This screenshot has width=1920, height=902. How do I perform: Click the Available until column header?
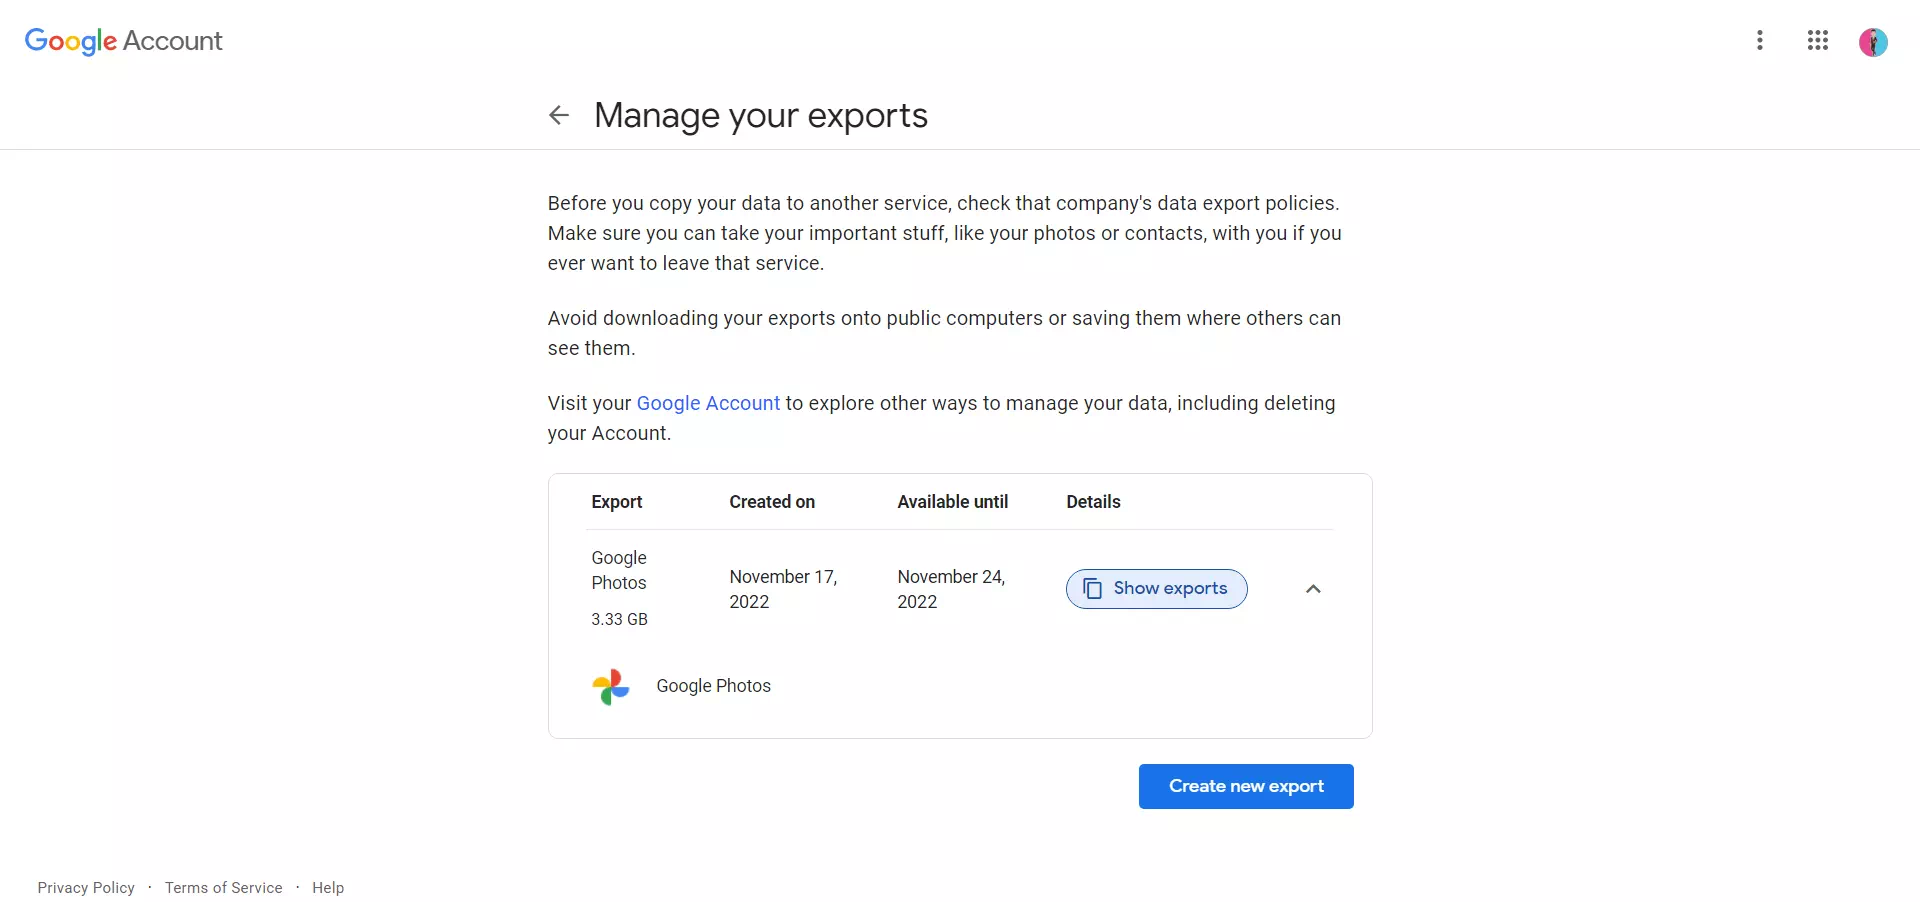(953, 502)
